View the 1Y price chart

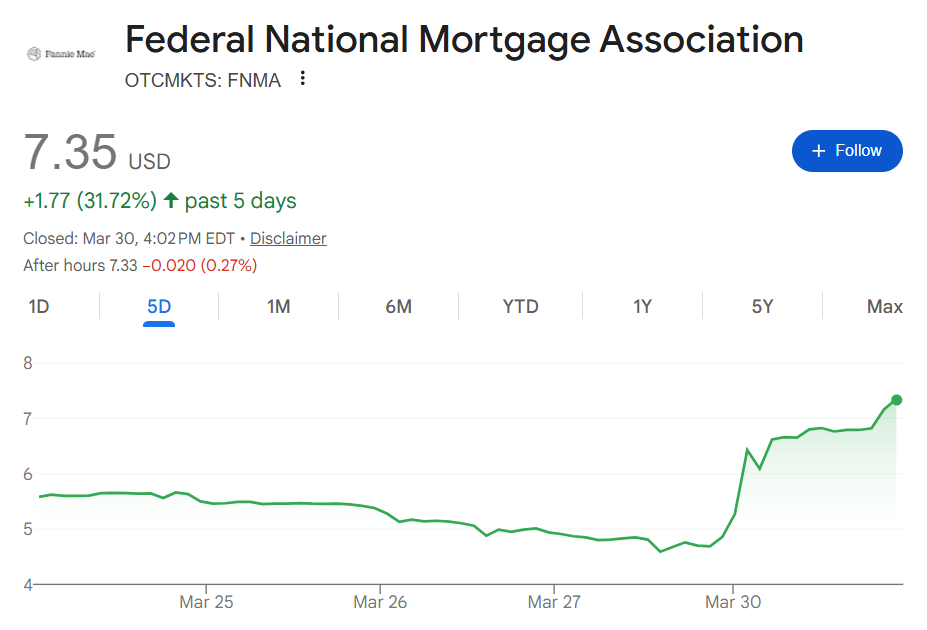[x=642, y=307]
